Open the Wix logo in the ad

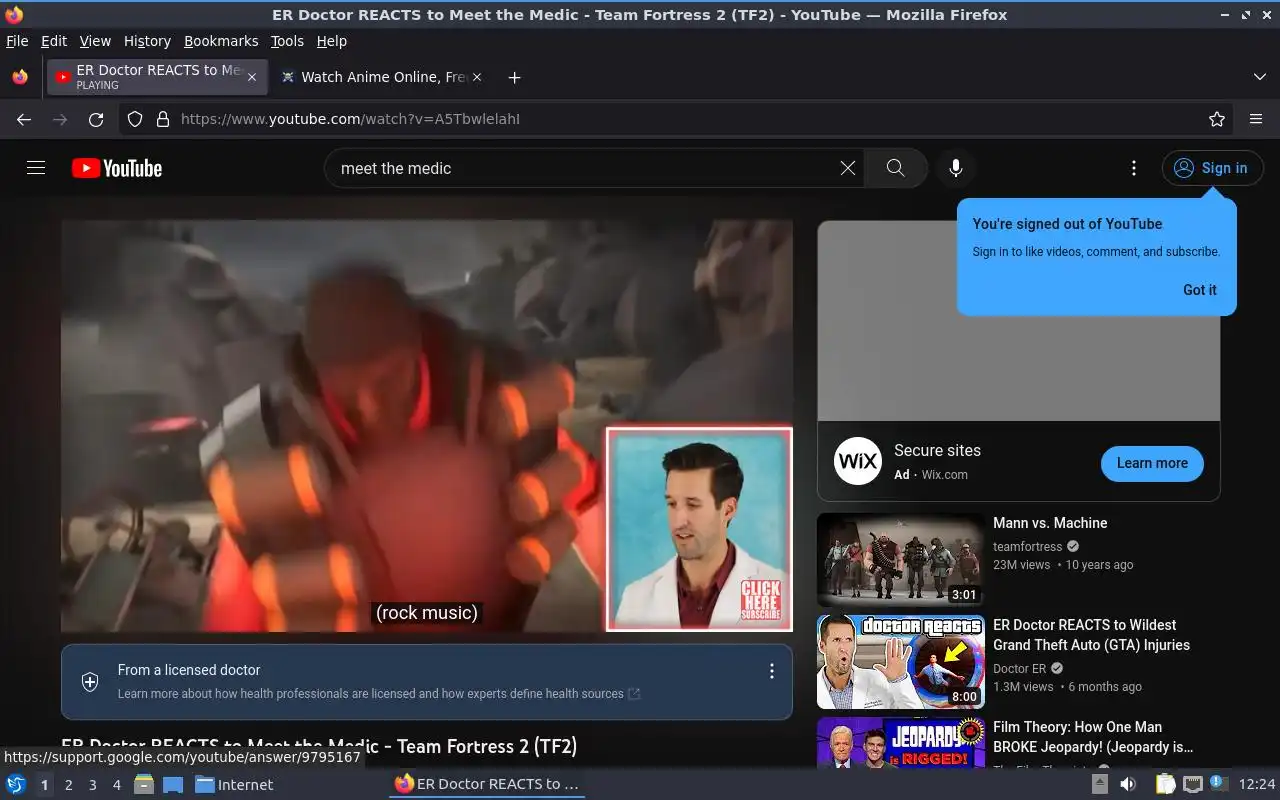pyautogui.click(x=858, y=461)
